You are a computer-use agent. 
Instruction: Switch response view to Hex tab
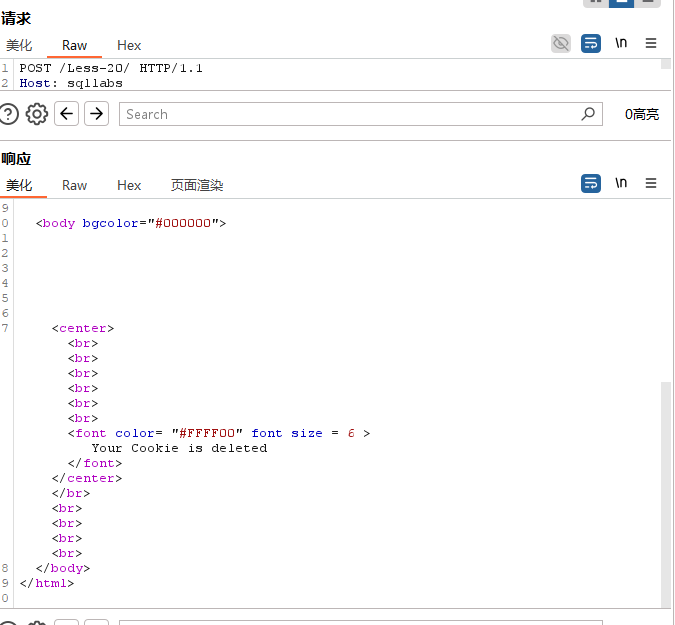click(129, 185)
